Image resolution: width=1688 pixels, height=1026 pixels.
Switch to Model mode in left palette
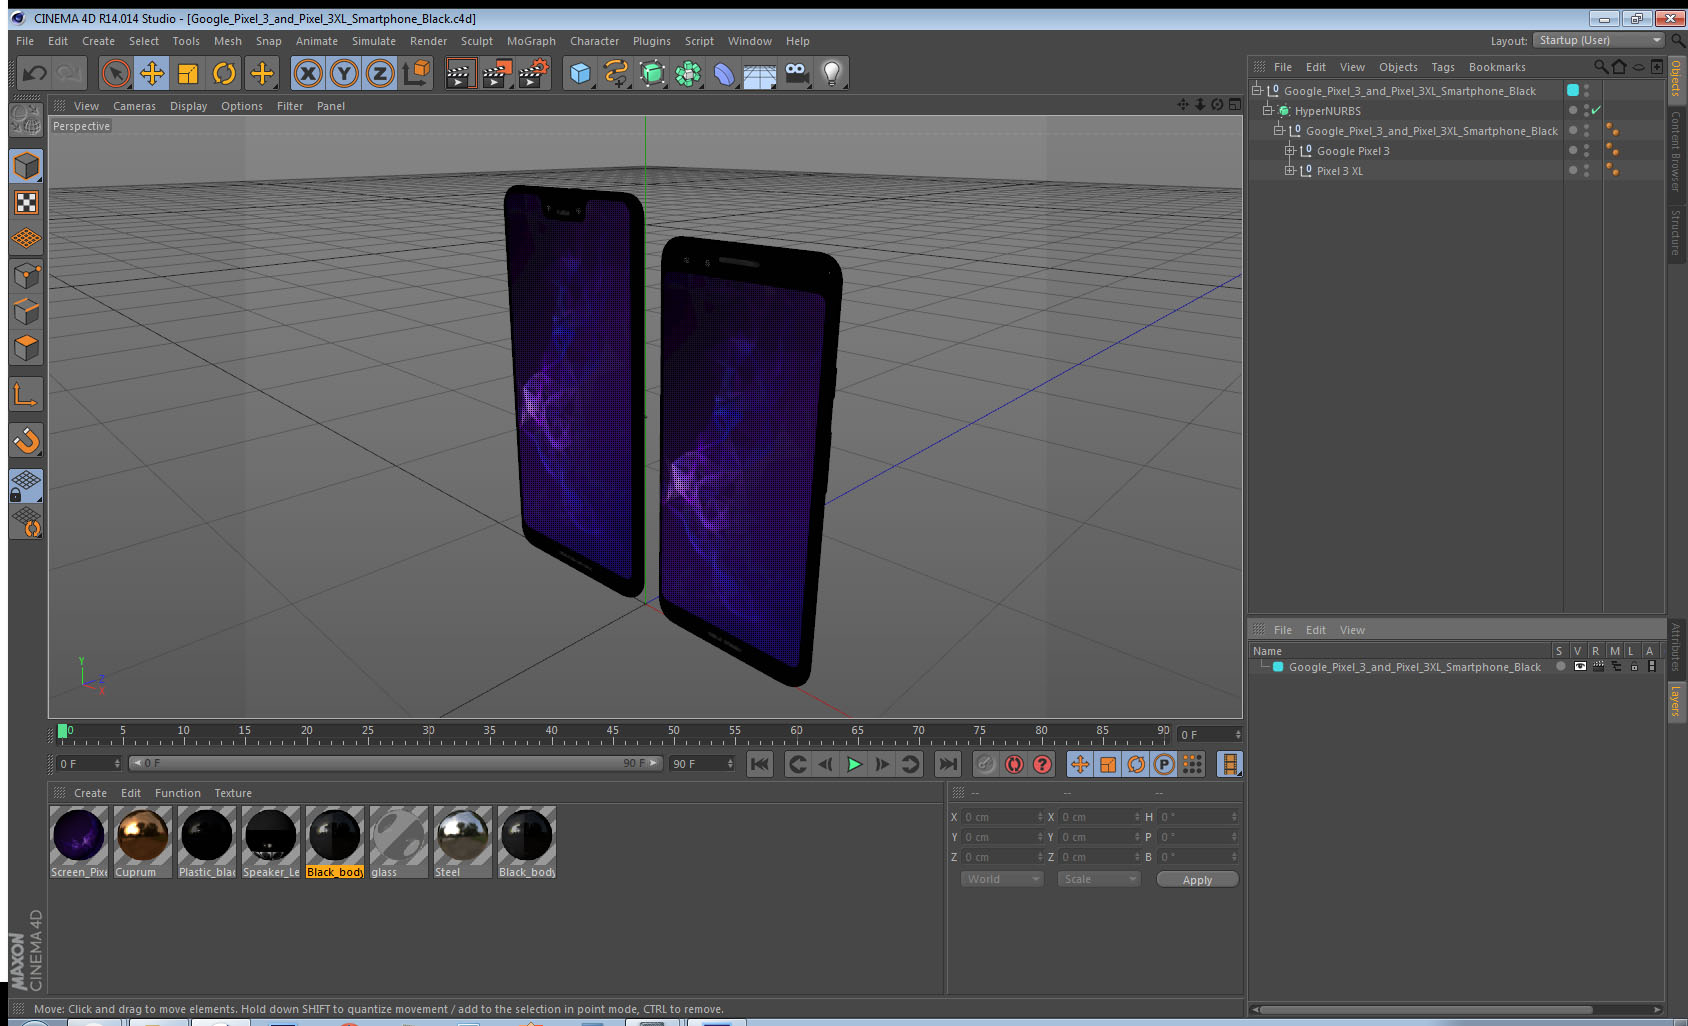click(26, 166)
